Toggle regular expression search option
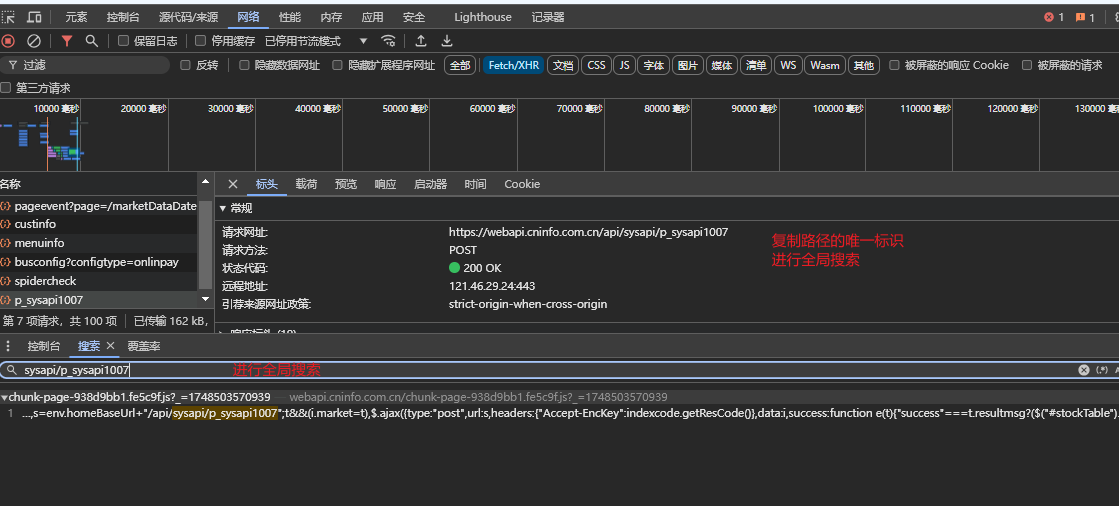1119x506 pixels. point(1102,370)
